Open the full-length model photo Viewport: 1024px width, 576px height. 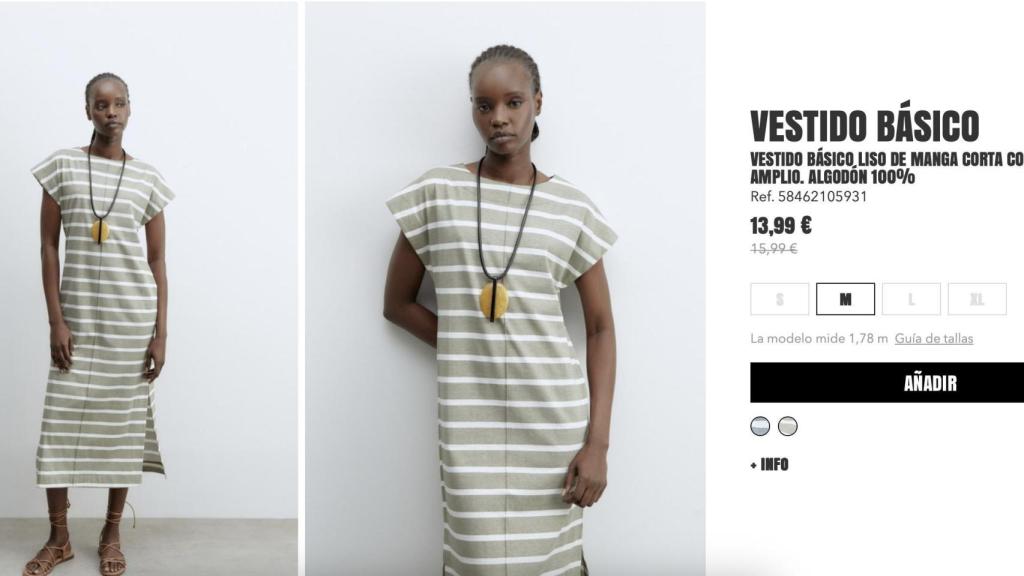coord(149,288)
